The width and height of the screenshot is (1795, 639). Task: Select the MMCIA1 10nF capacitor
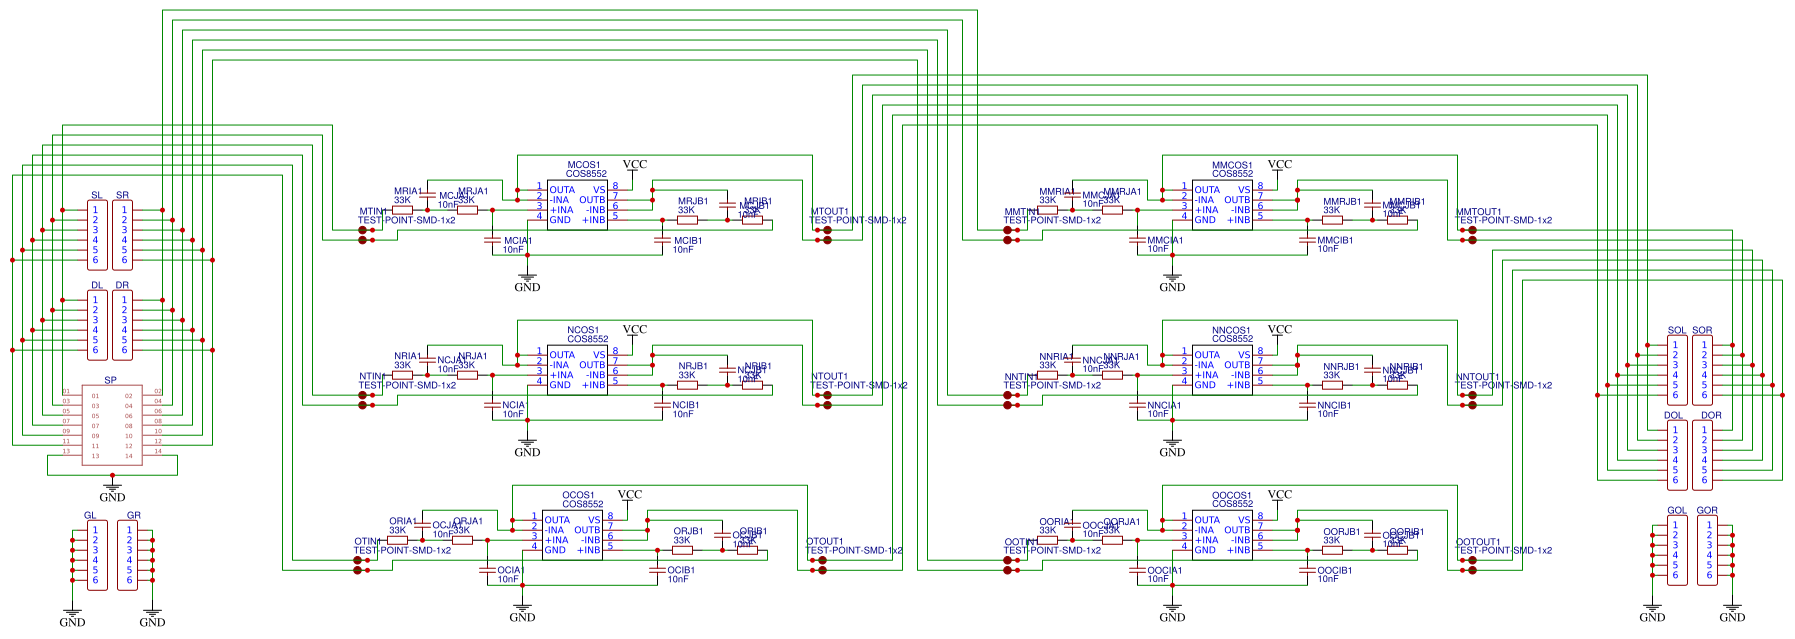[1137, 240]
